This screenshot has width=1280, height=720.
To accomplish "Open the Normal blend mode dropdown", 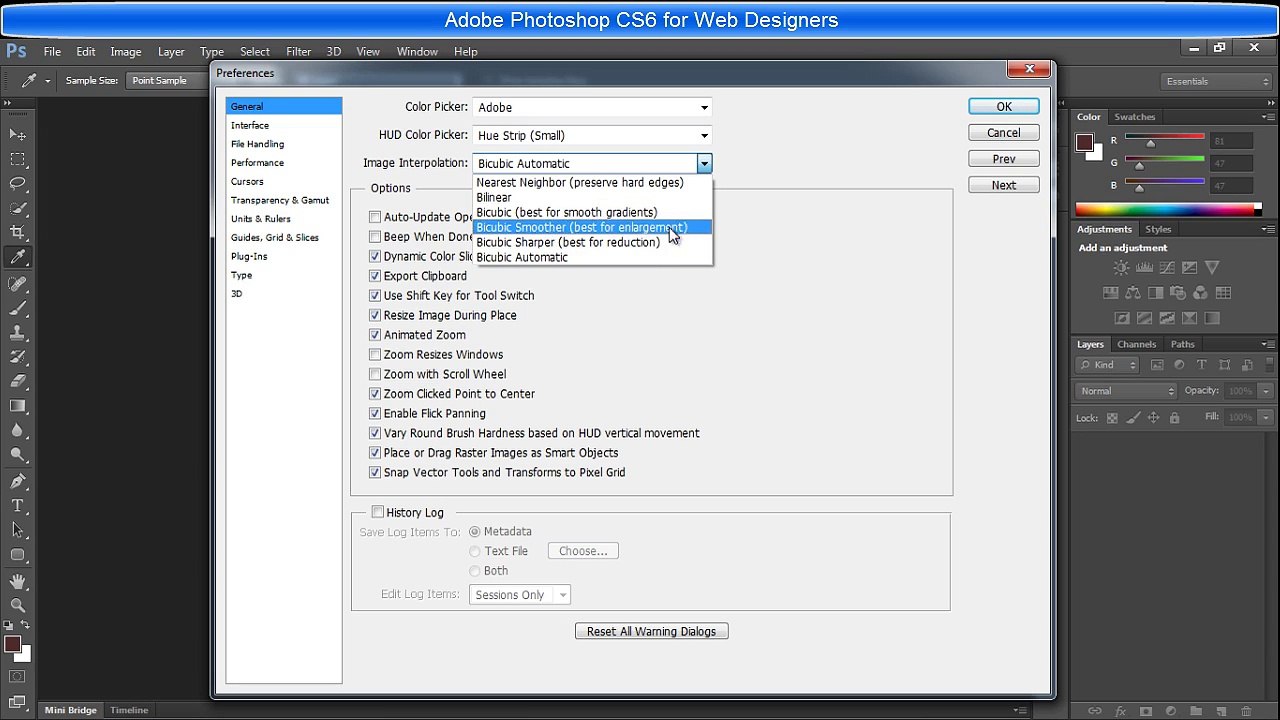I will click(x=1126, y=391).
